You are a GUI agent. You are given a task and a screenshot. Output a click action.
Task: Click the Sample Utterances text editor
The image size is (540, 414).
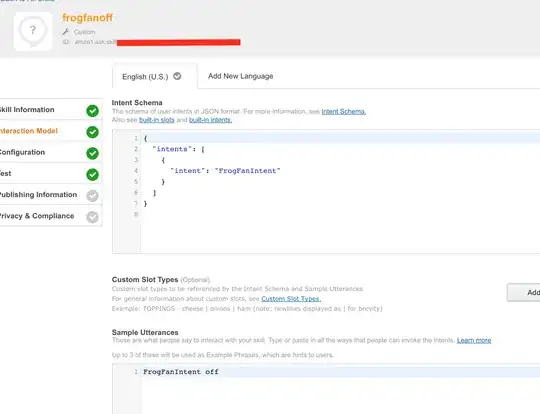point(326,389)
